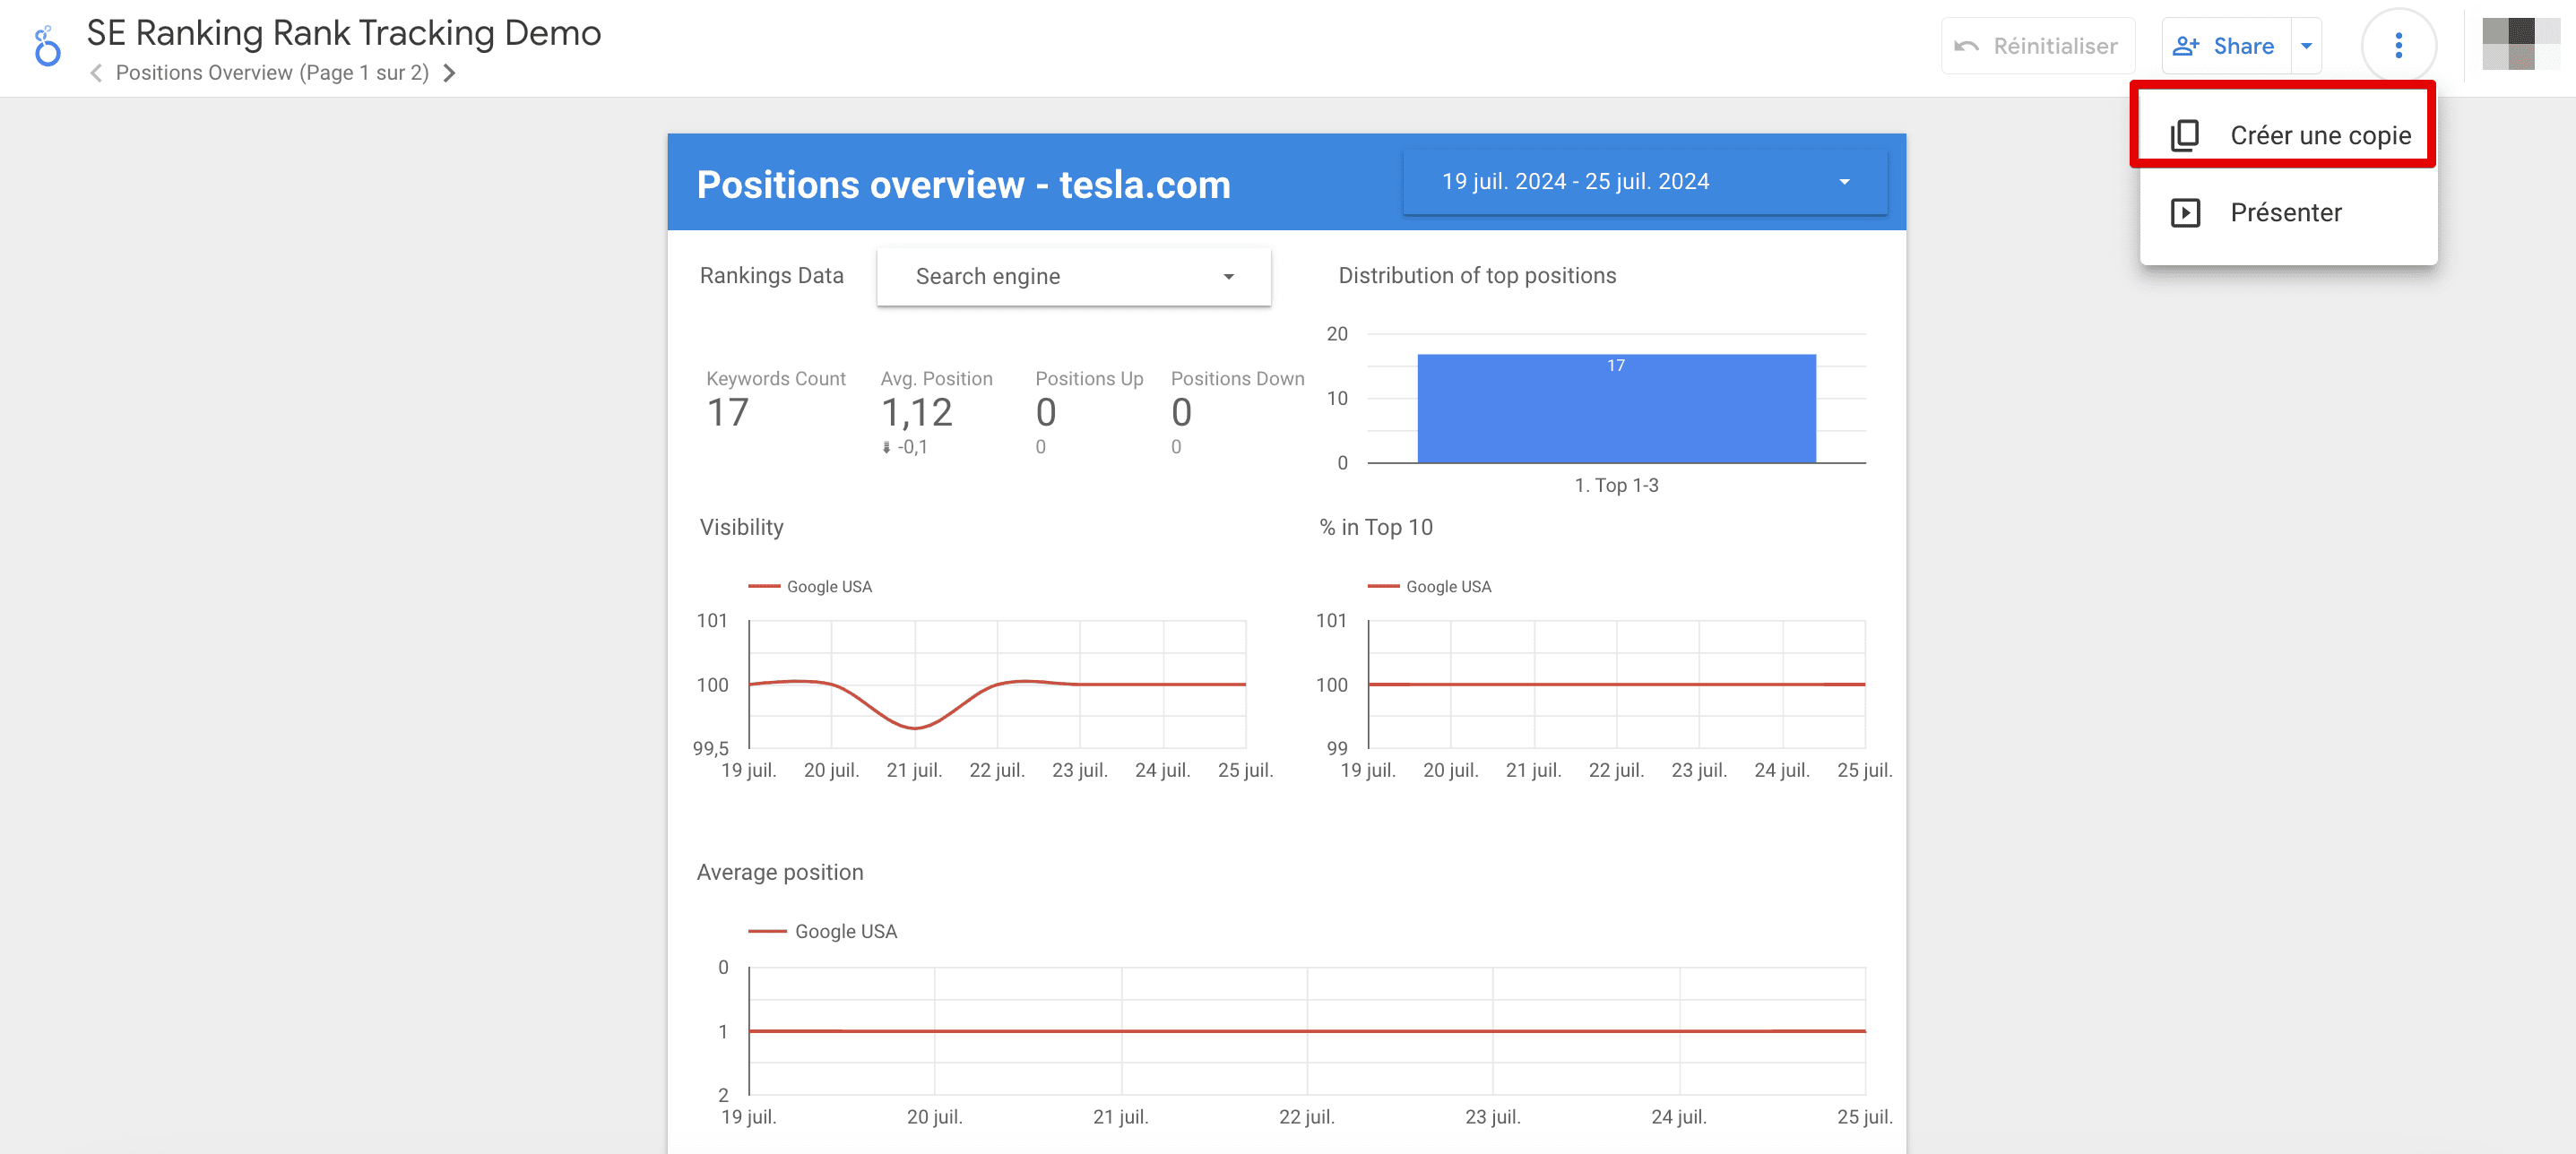Open the three-dot more options menu
Screen dimensions: 2576x1154
[2398, 46]
